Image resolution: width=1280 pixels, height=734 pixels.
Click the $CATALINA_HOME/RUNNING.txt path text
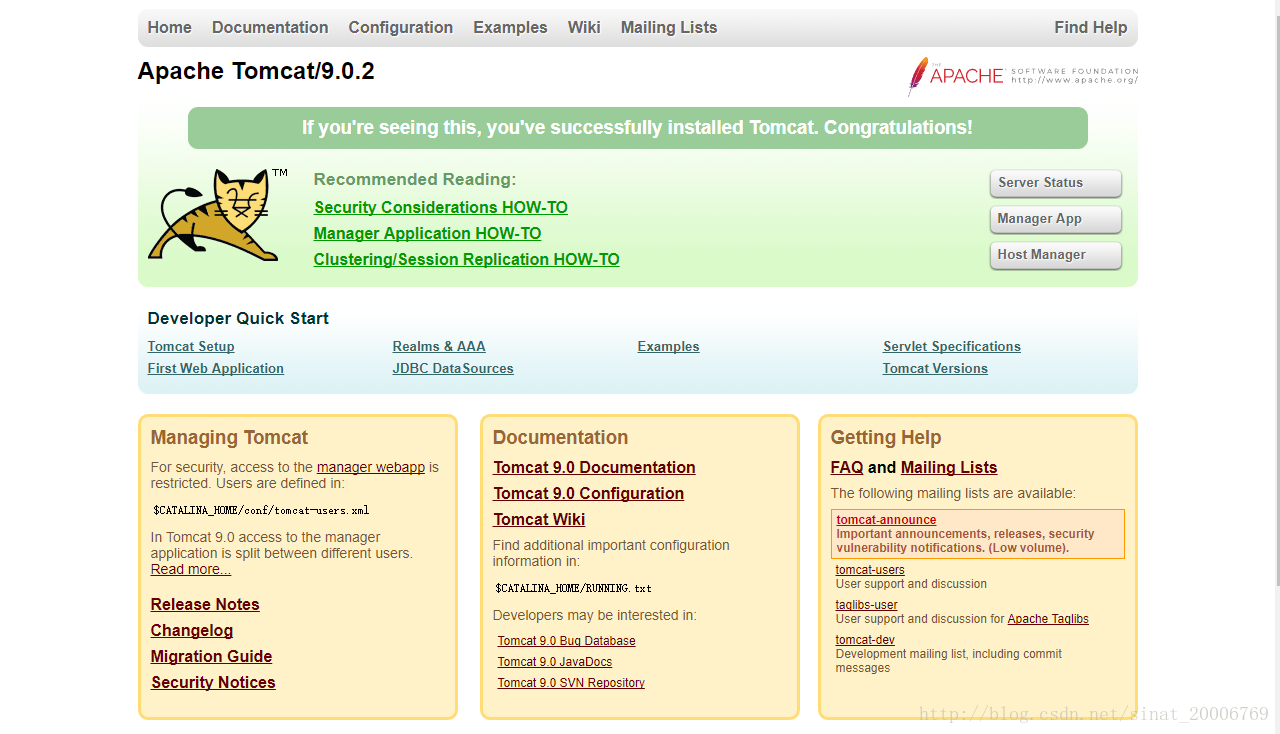[574, 588]
